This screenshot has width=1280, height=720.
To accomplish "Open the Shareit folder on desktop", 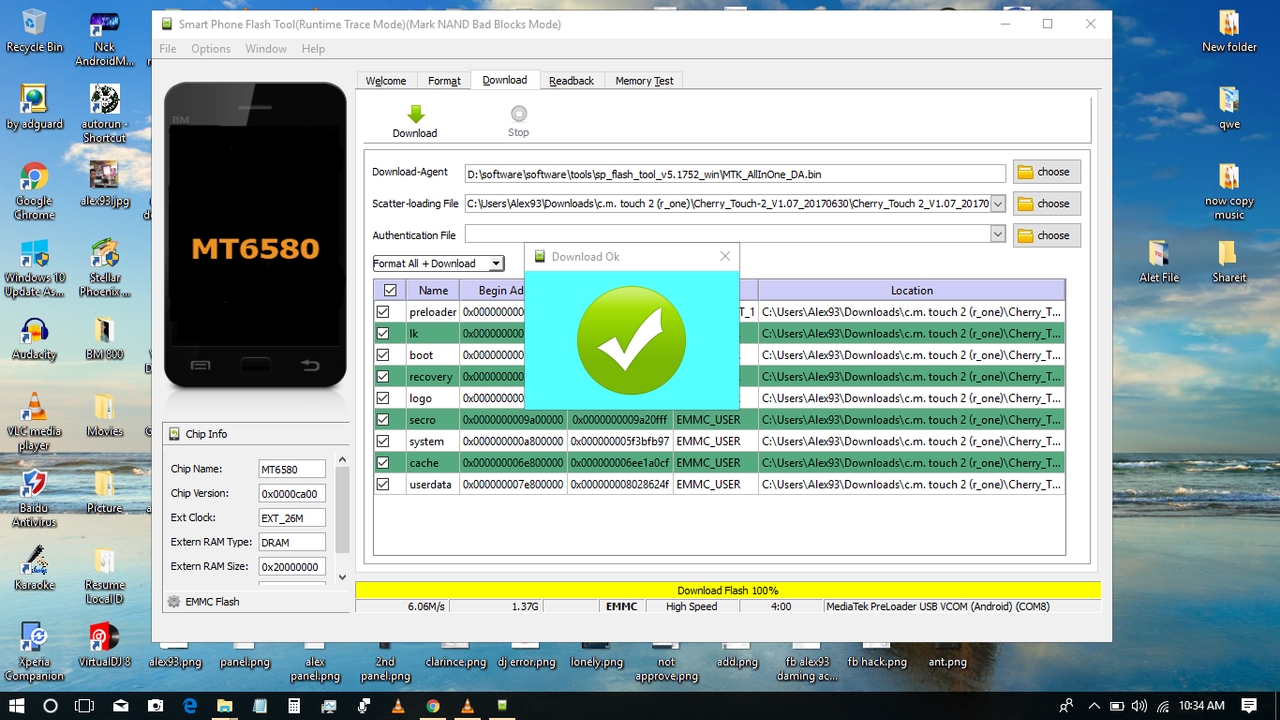I will (x=1229, y=261).
